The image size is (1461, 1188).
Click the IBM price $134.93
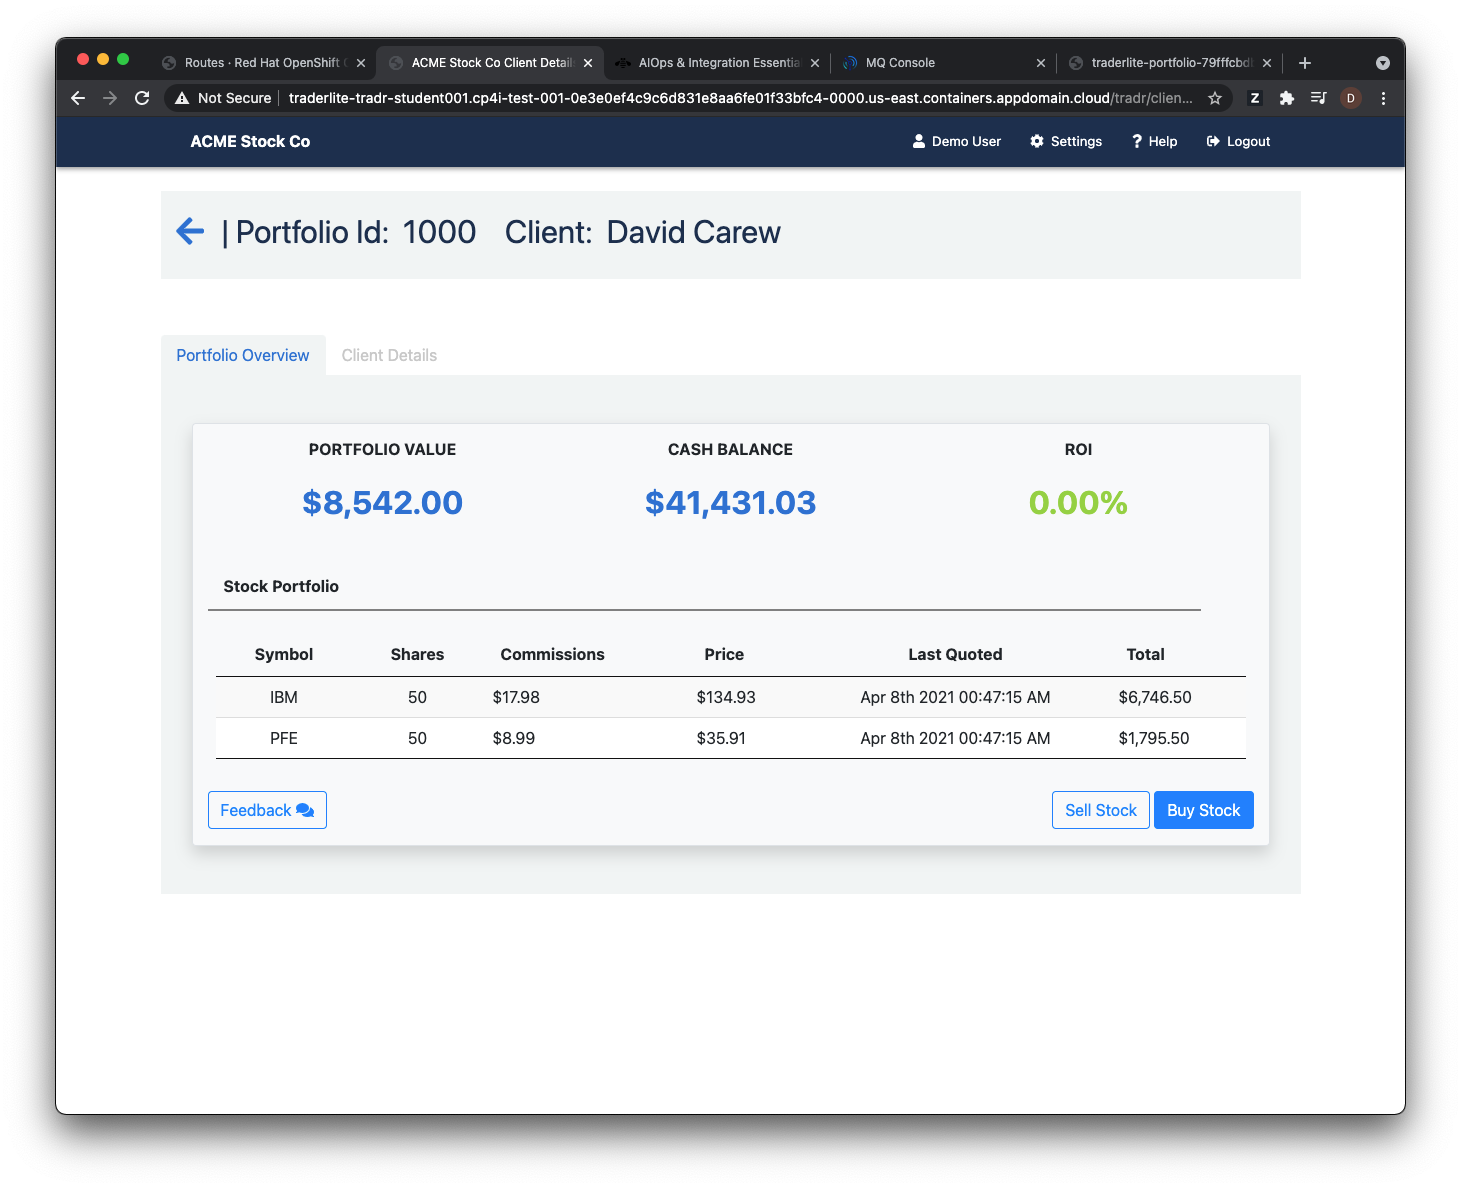(726, 697)
